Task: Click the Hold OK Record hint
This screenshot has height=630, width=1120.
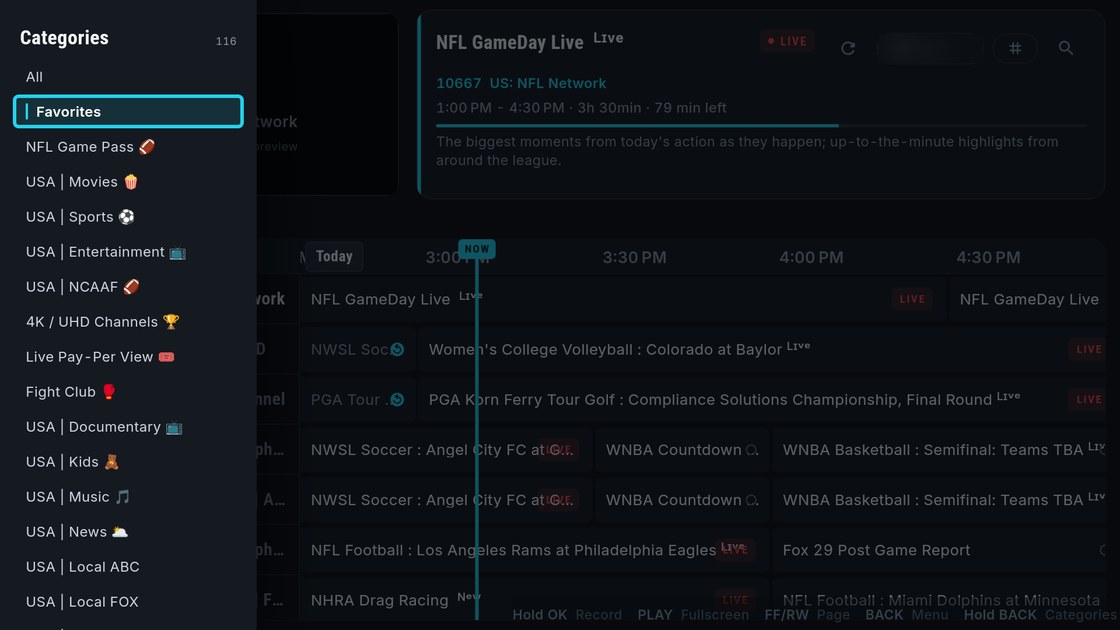Action: click(567, 615)
